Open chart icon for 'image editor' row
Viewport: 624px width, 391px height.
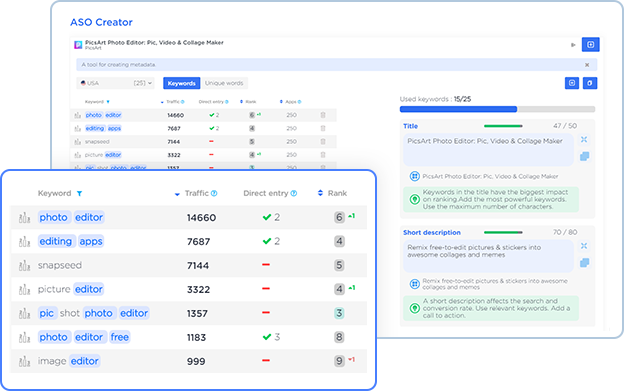(24, 361)
